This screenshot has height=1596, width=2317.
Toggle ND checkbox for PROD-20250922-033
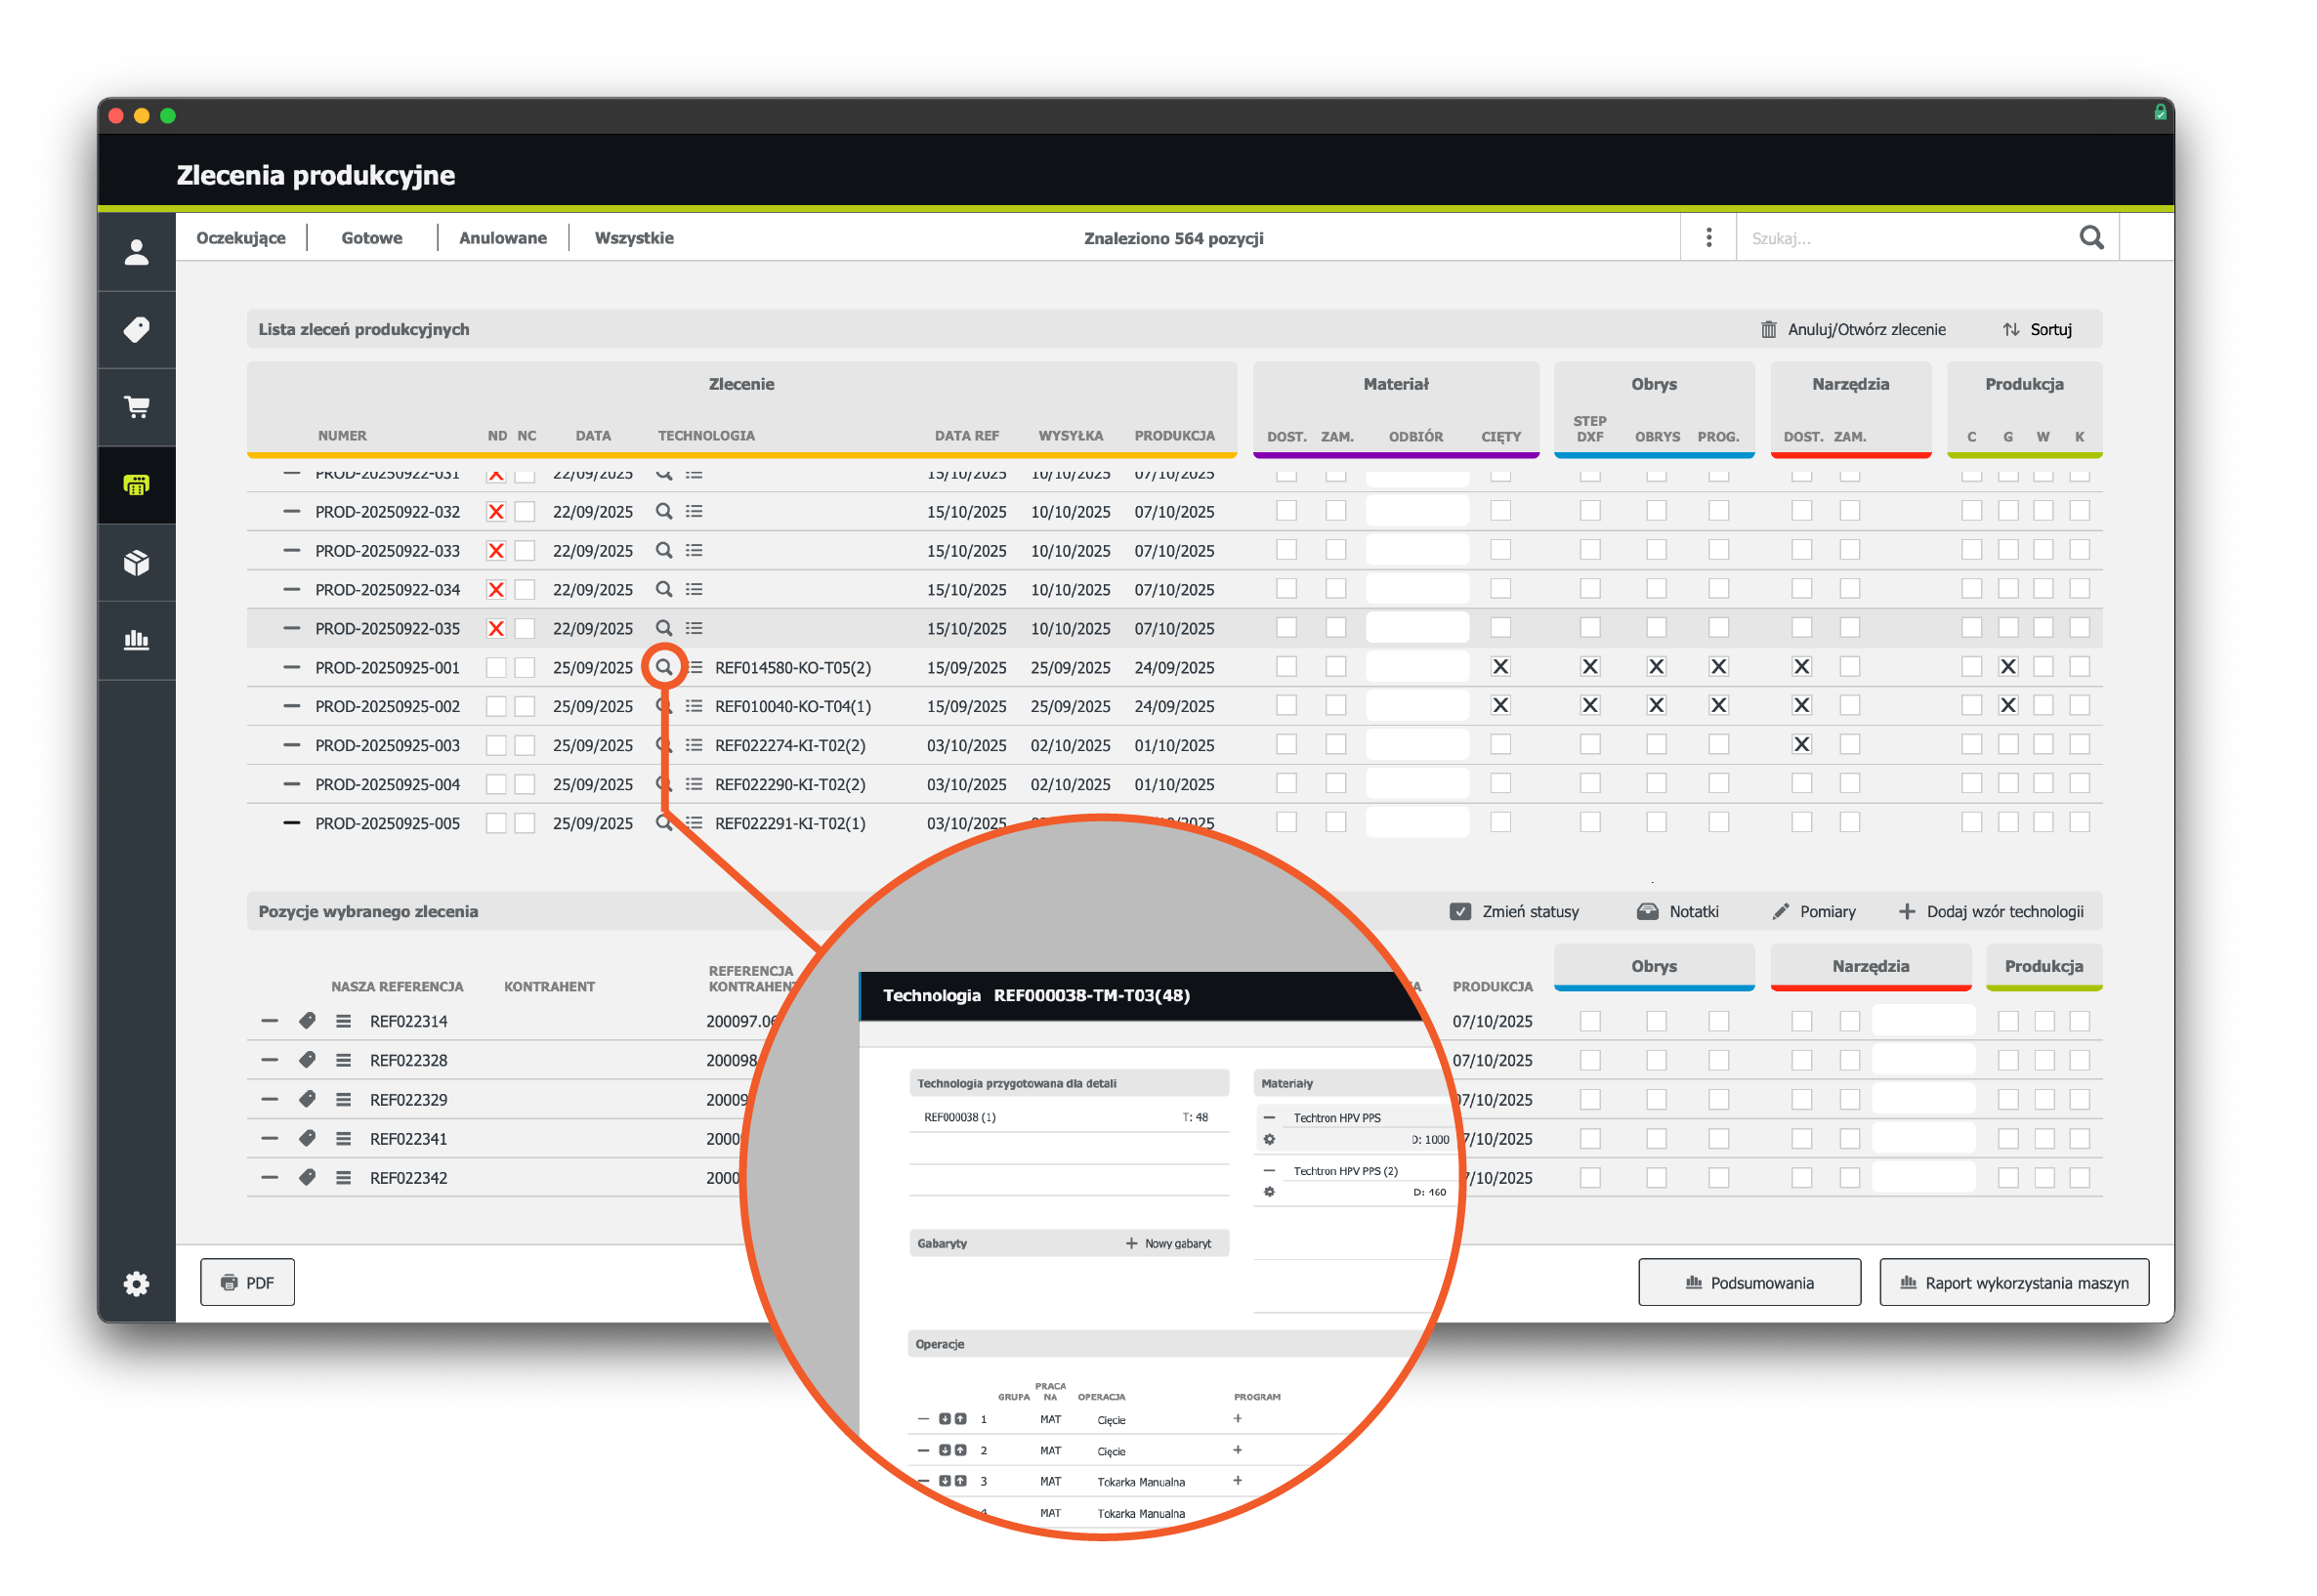(496, 550)
